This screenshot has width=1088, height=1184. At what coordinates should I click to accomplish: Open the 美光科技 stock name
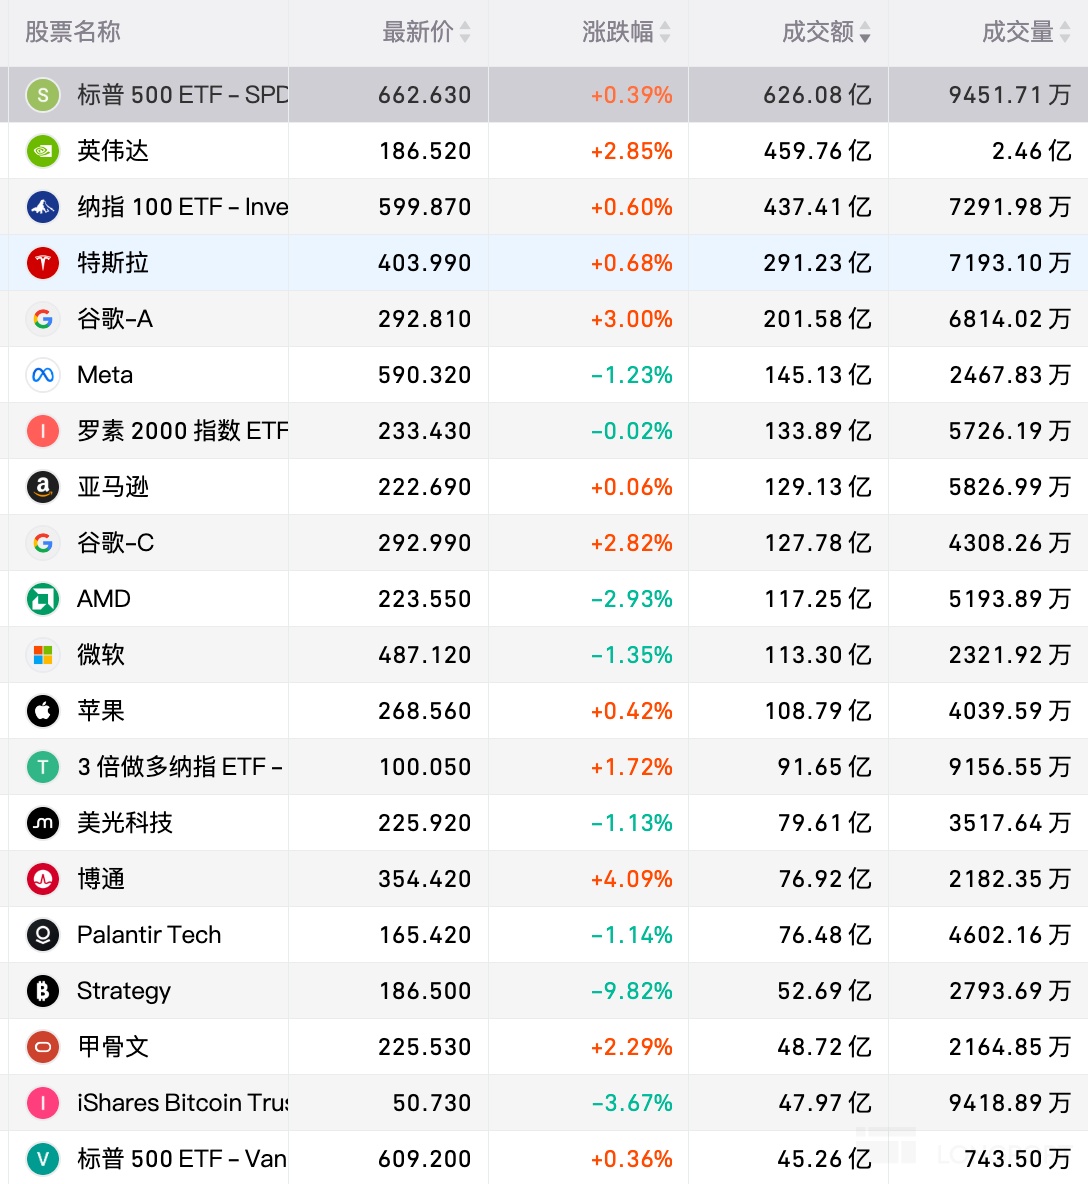point(125,823)
